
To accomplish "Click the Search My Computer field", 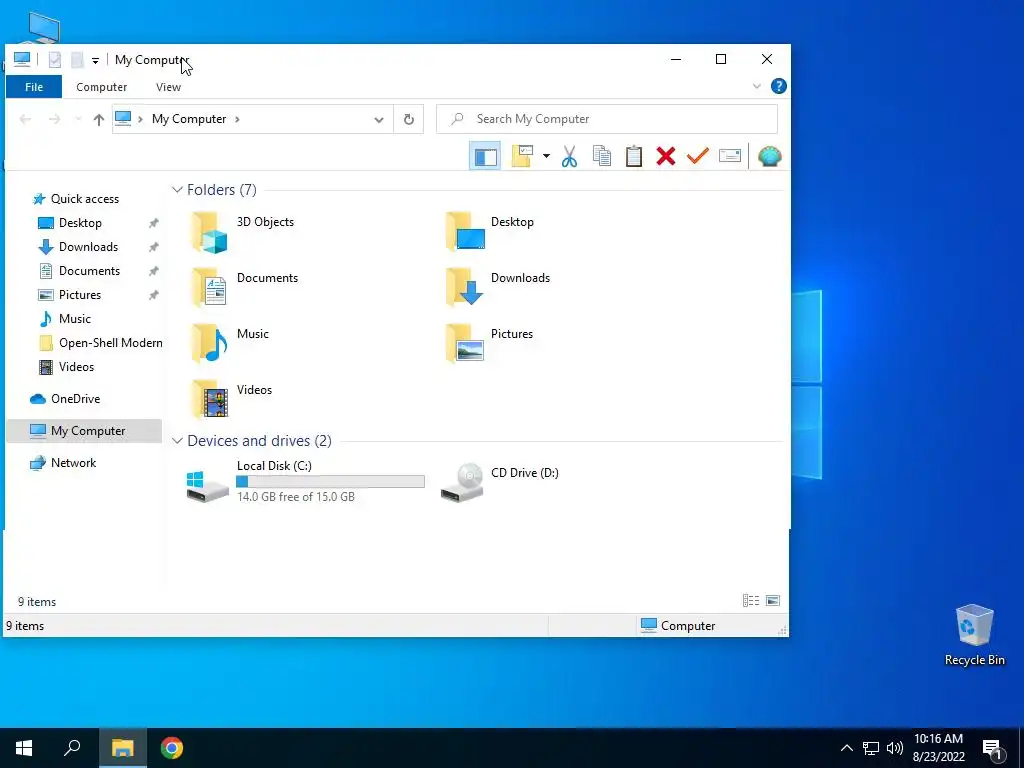I will coord(607,119).
